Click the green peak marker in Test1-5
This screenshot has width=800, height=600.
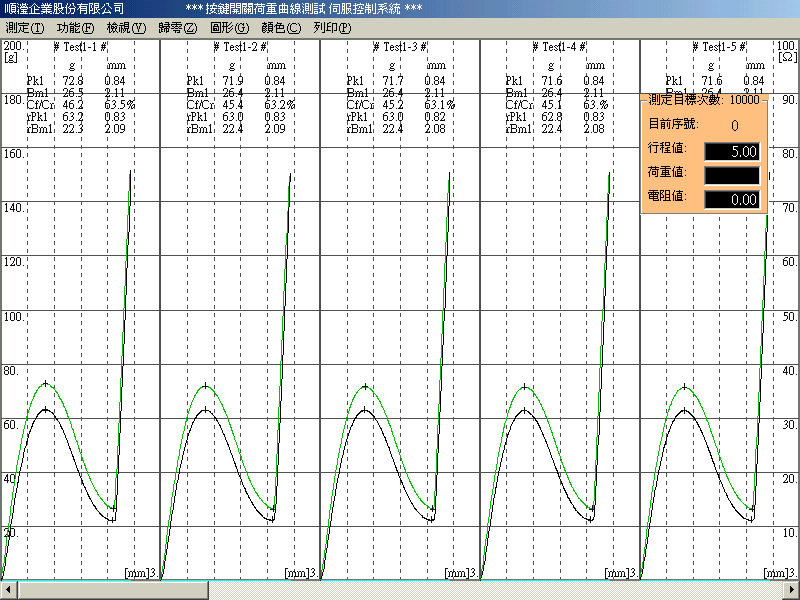685,387
